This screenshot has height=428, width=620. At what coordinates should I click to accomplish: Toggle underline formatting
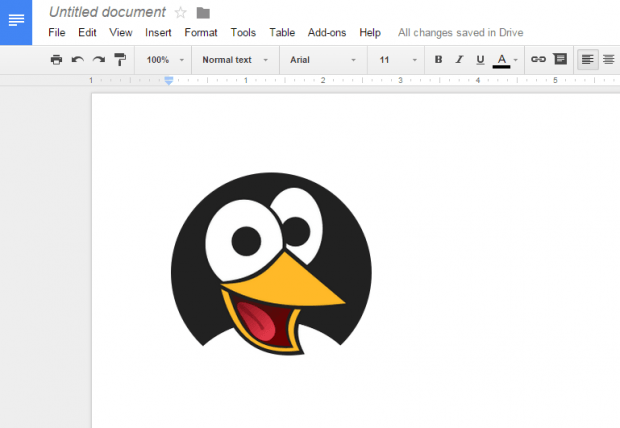click(480, 60)
